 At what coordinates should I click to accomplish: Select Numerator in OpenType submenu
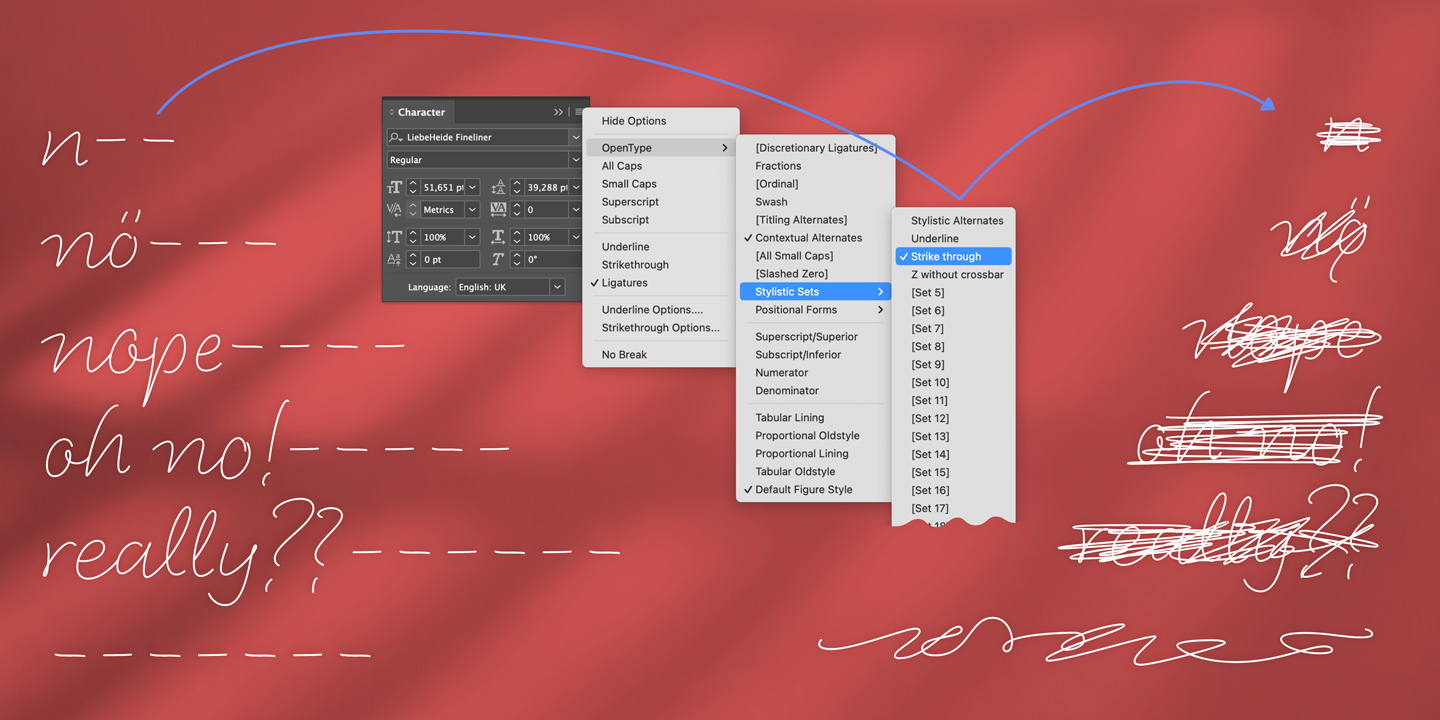(781, 373)
